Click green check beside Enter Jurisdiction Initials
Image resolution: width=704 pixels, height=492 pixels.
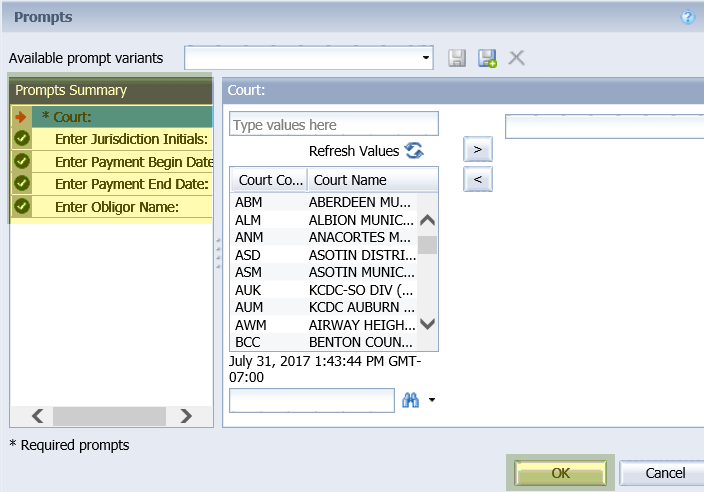(22, 138)
